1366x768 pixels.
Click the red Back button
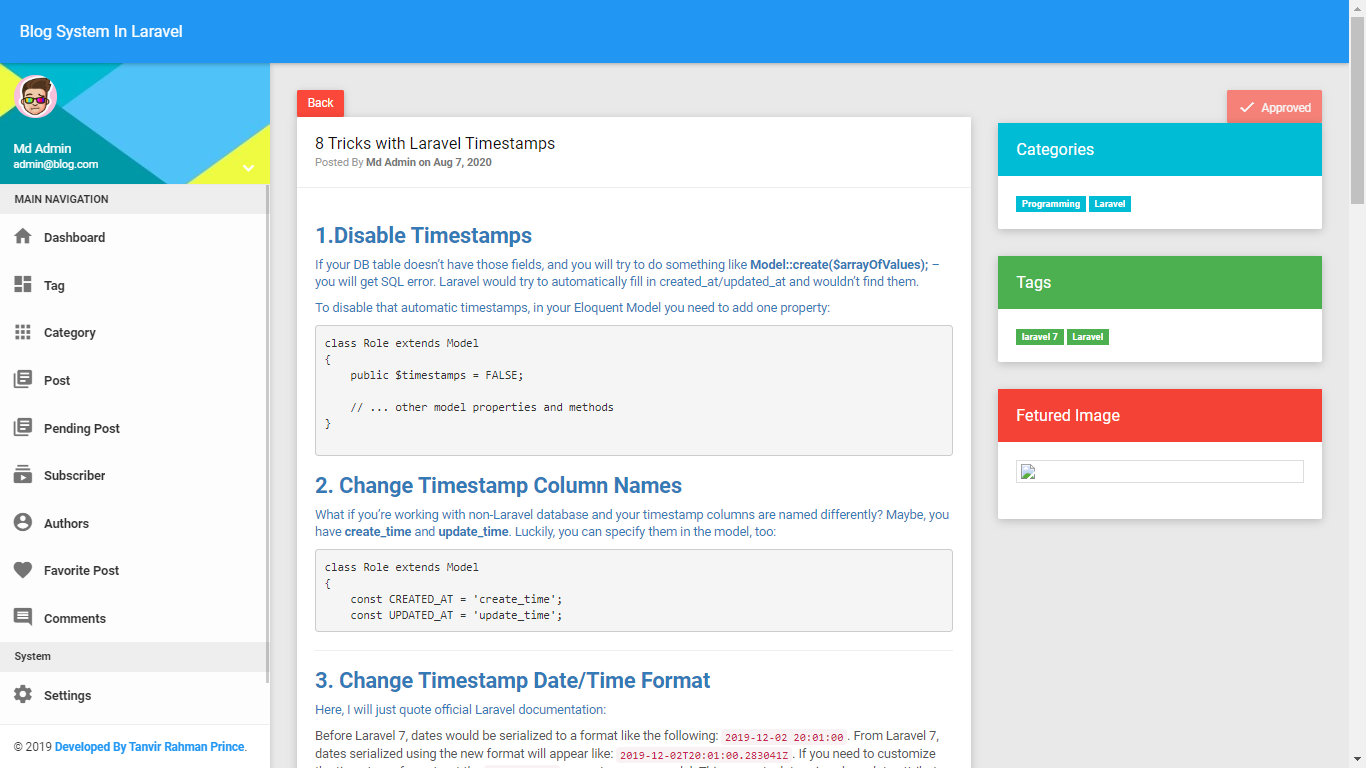point(320,103)
